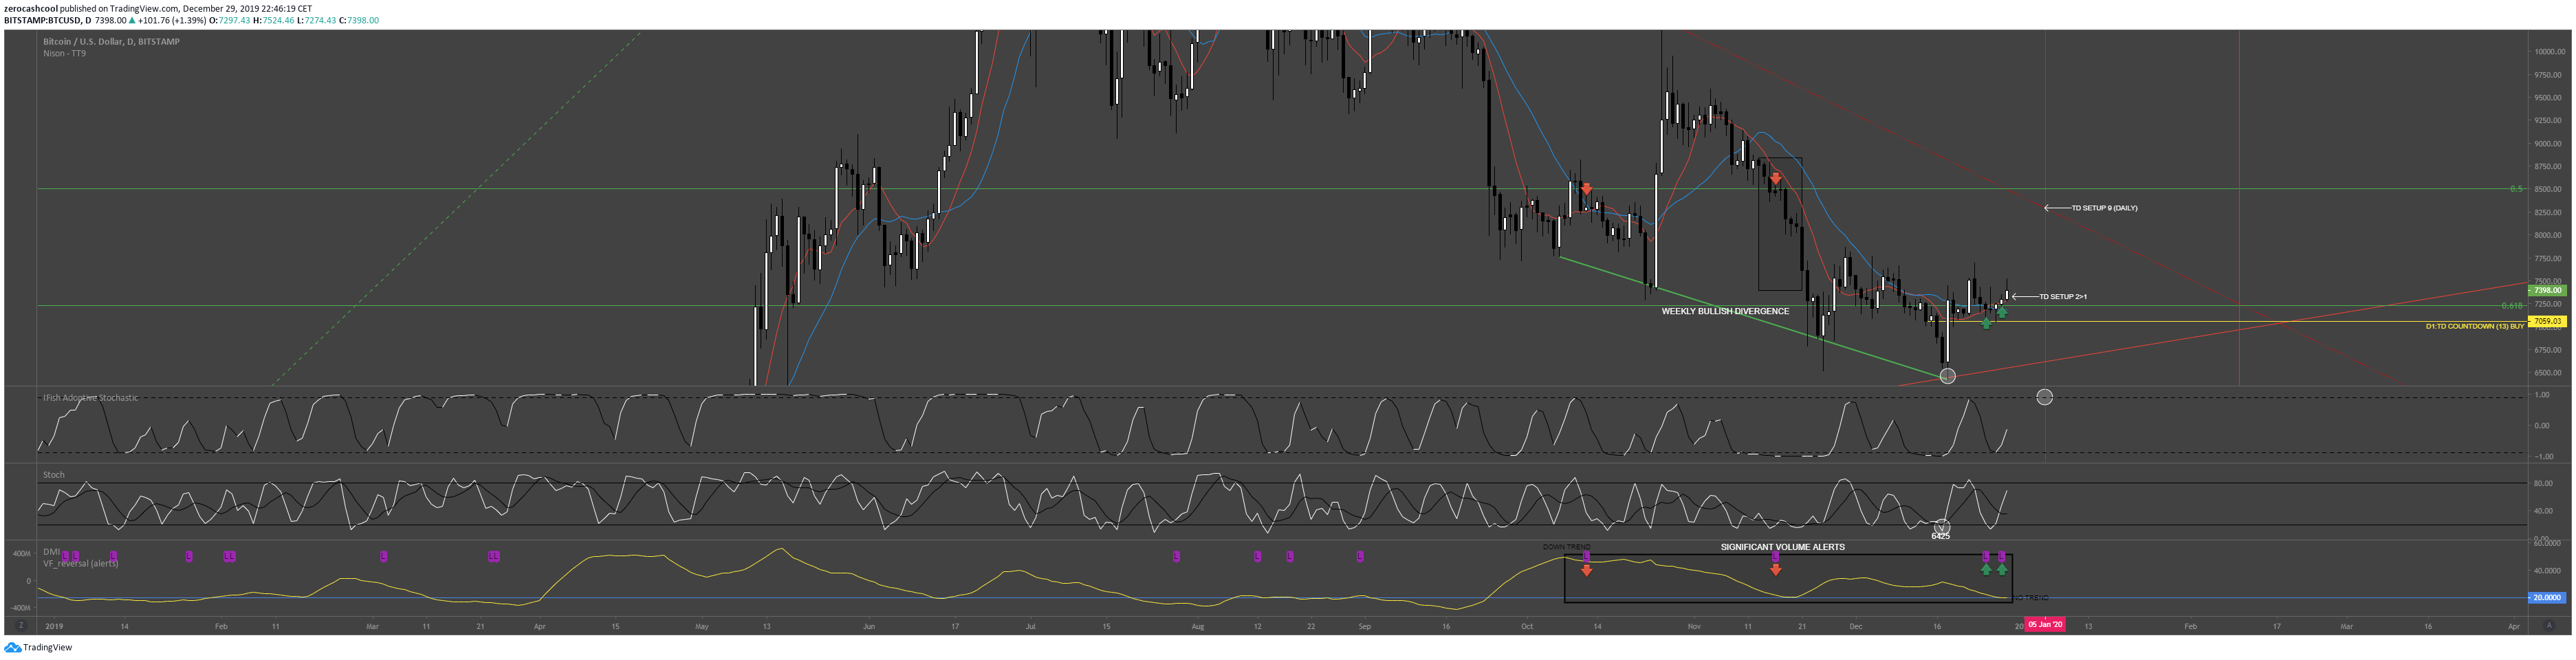Viewport: 2576px width, 660px height.
Task: Select the 'Stoch' indicator title
Action: pyautogui.click(x=53, y=475)
